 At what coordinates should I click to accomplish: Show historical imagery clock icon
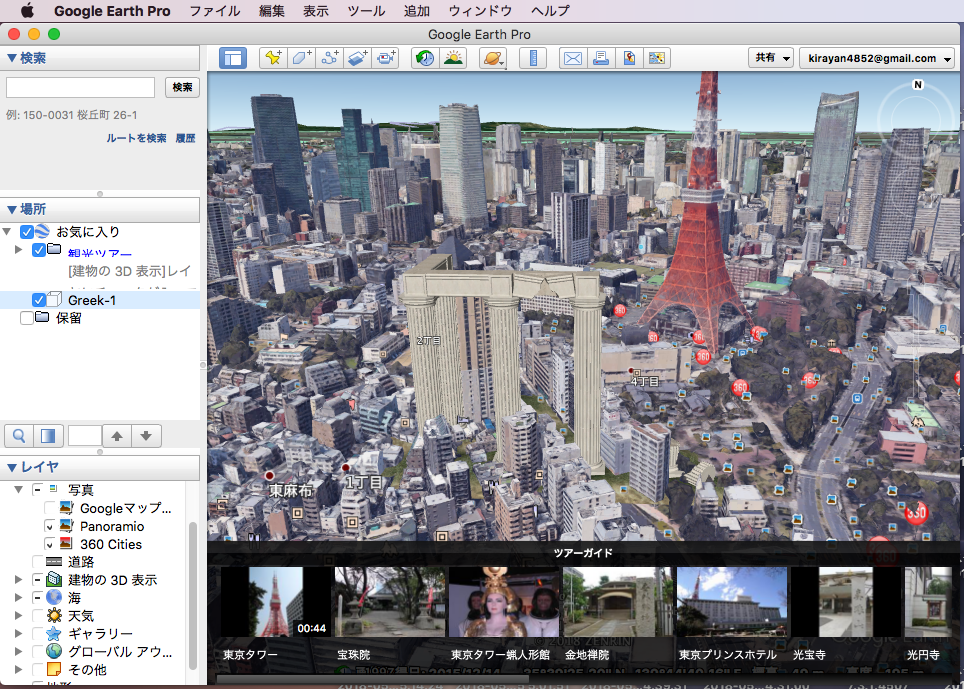425,58
